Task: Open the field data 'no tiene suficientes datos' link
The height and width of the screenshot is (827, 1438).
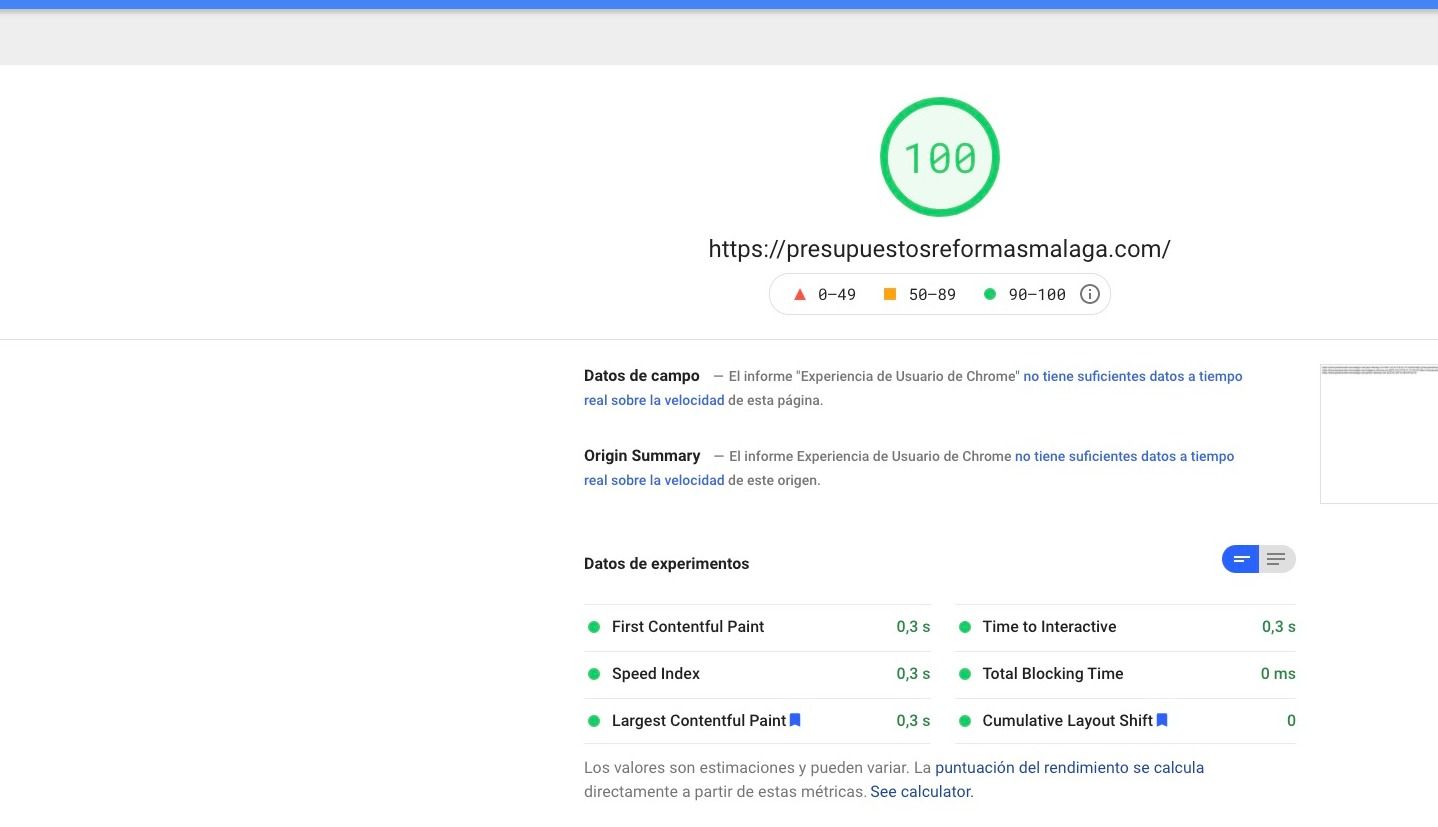Action: (1133, 376)
